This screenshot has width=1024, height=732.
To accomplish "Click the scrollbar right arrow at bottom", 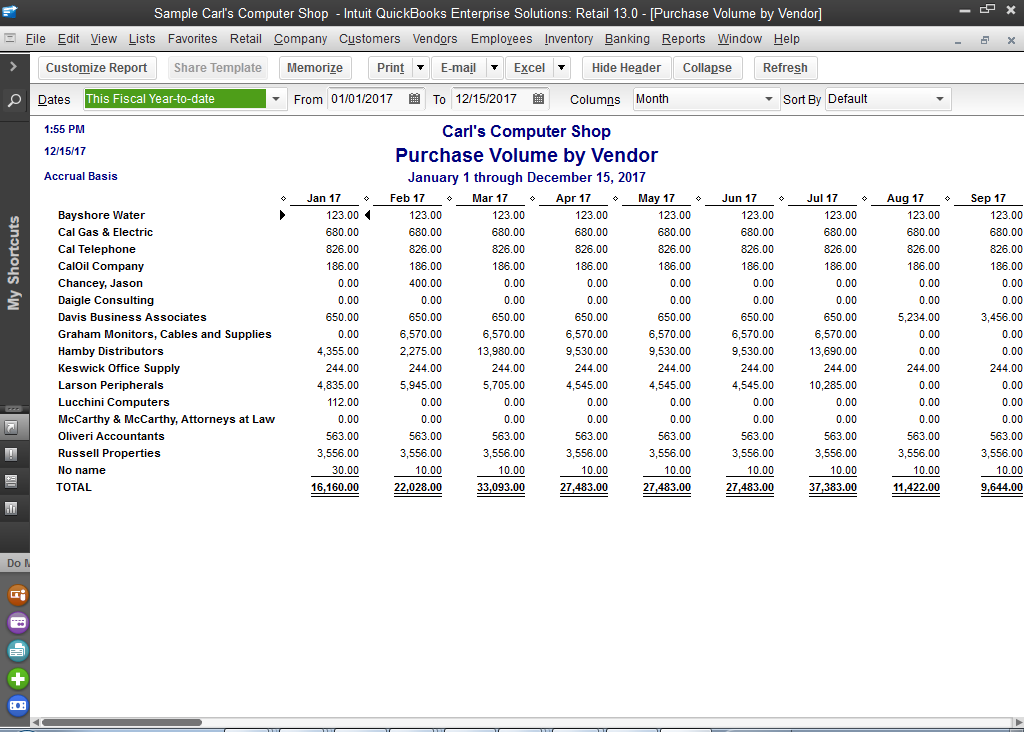I will tap(1018, 722).
